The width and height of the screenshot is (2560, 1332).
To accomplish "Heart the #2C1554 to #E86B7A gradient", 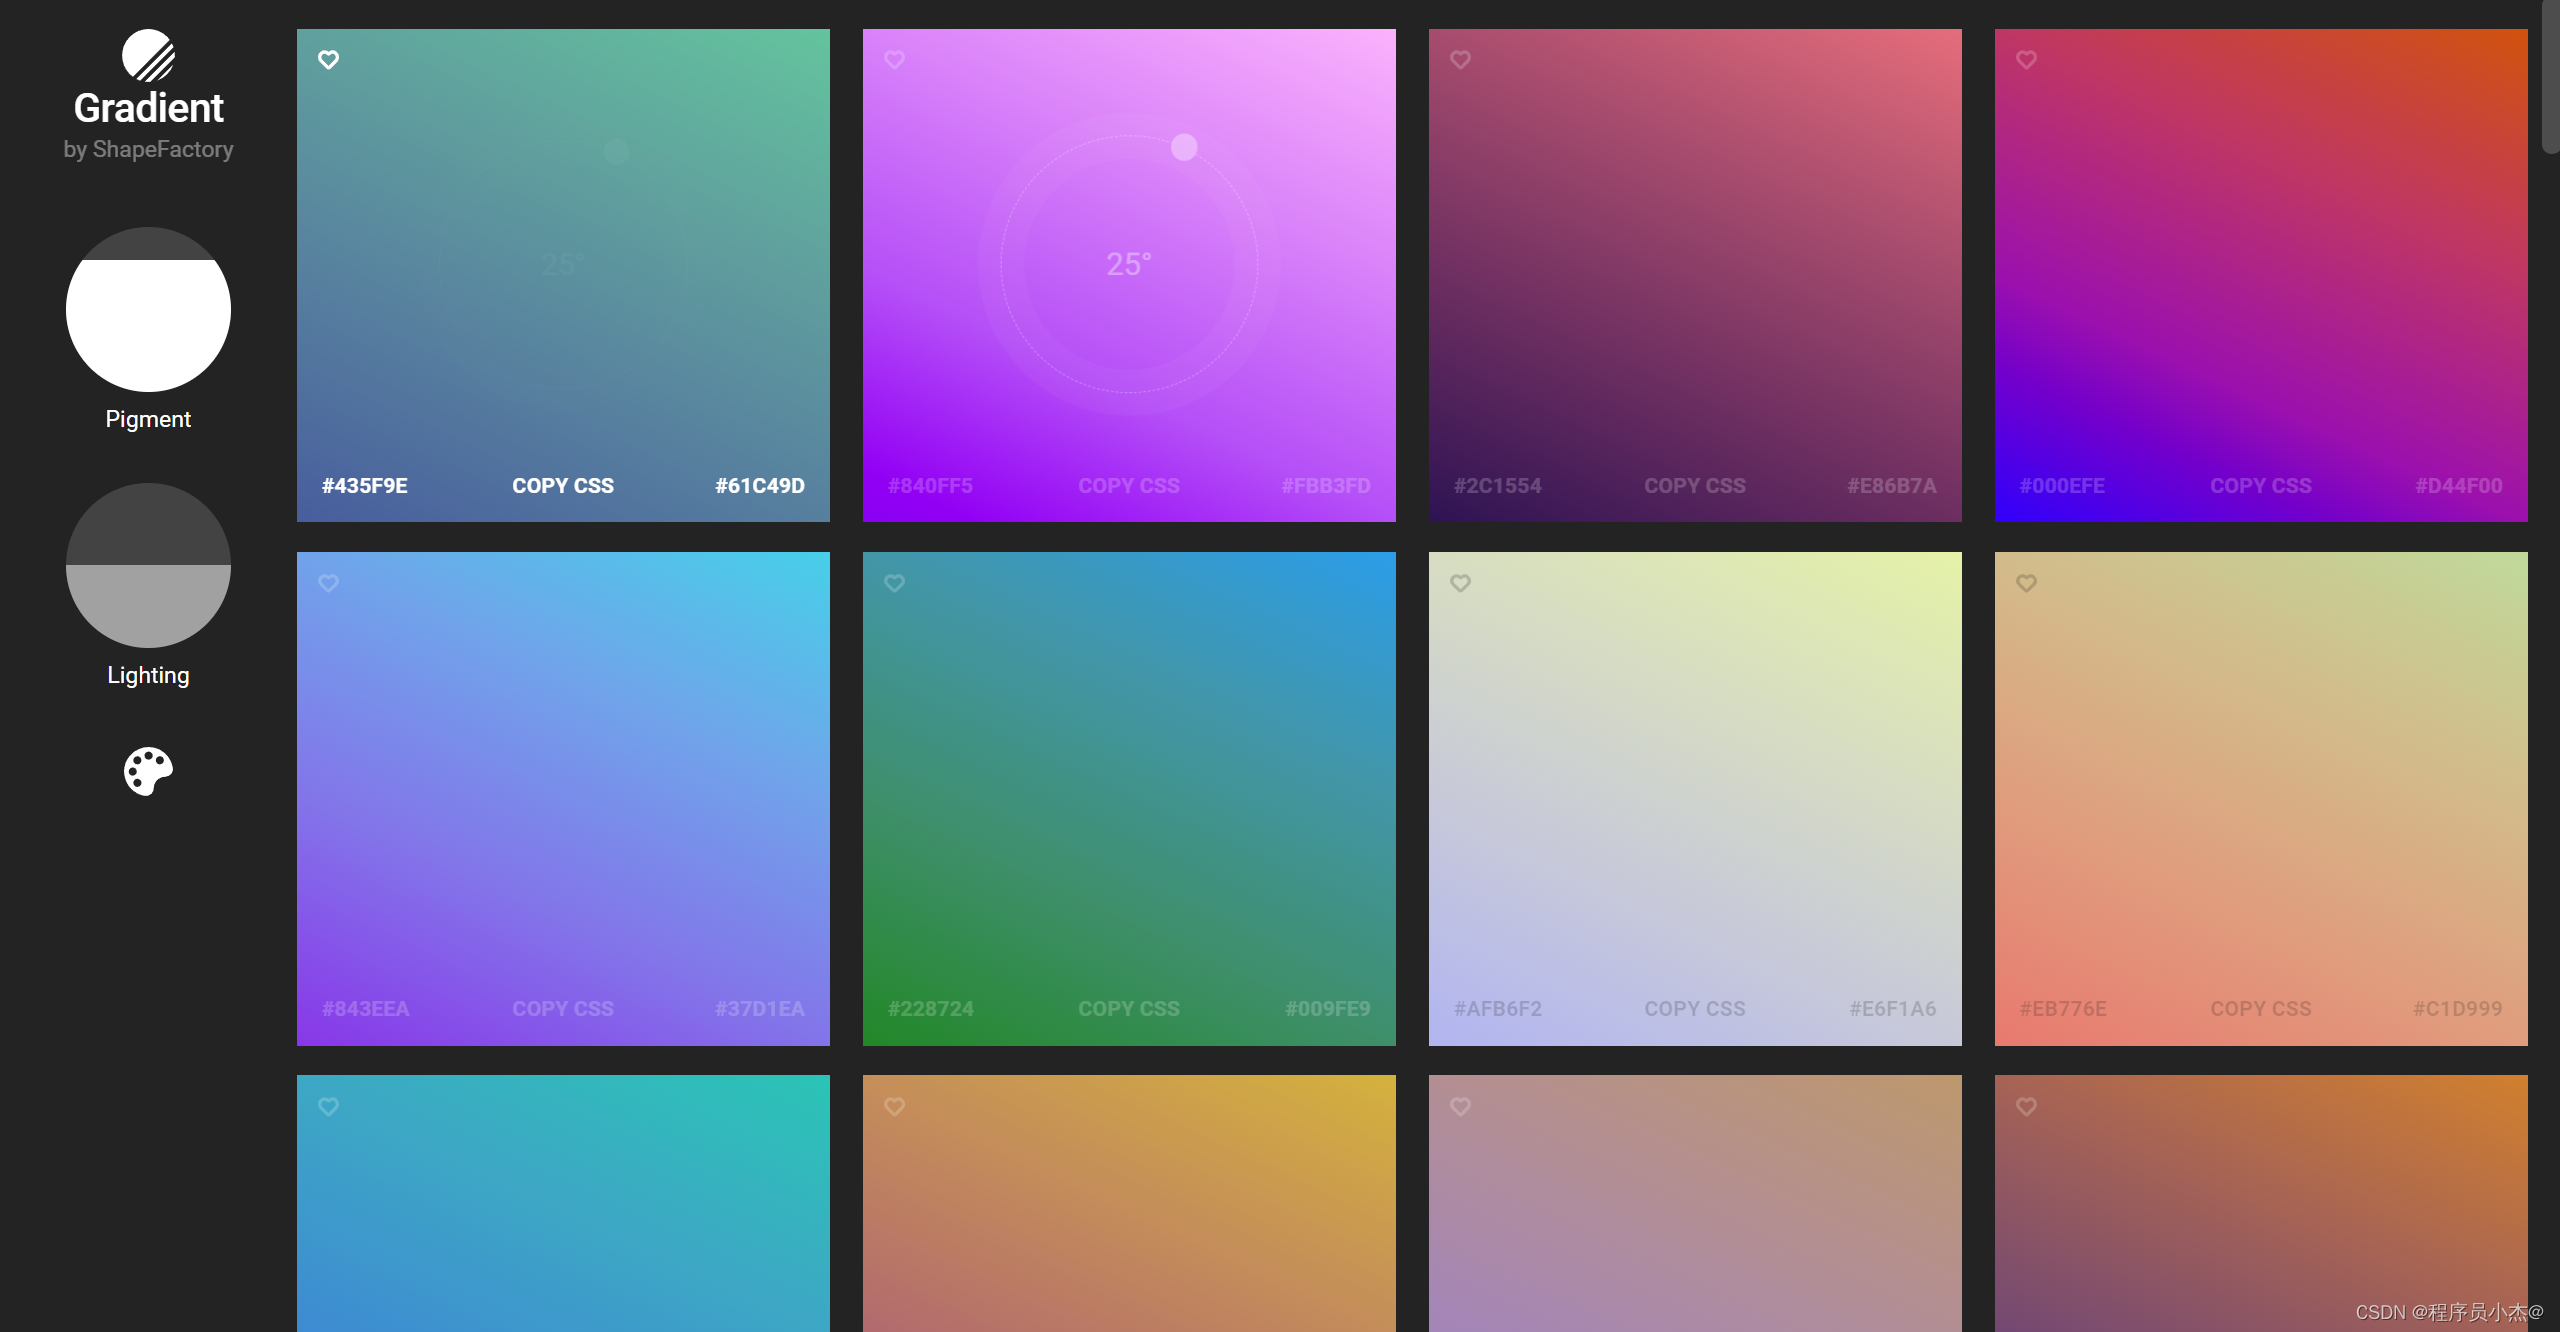I will pyautogui.click(x=1460, y=60).
